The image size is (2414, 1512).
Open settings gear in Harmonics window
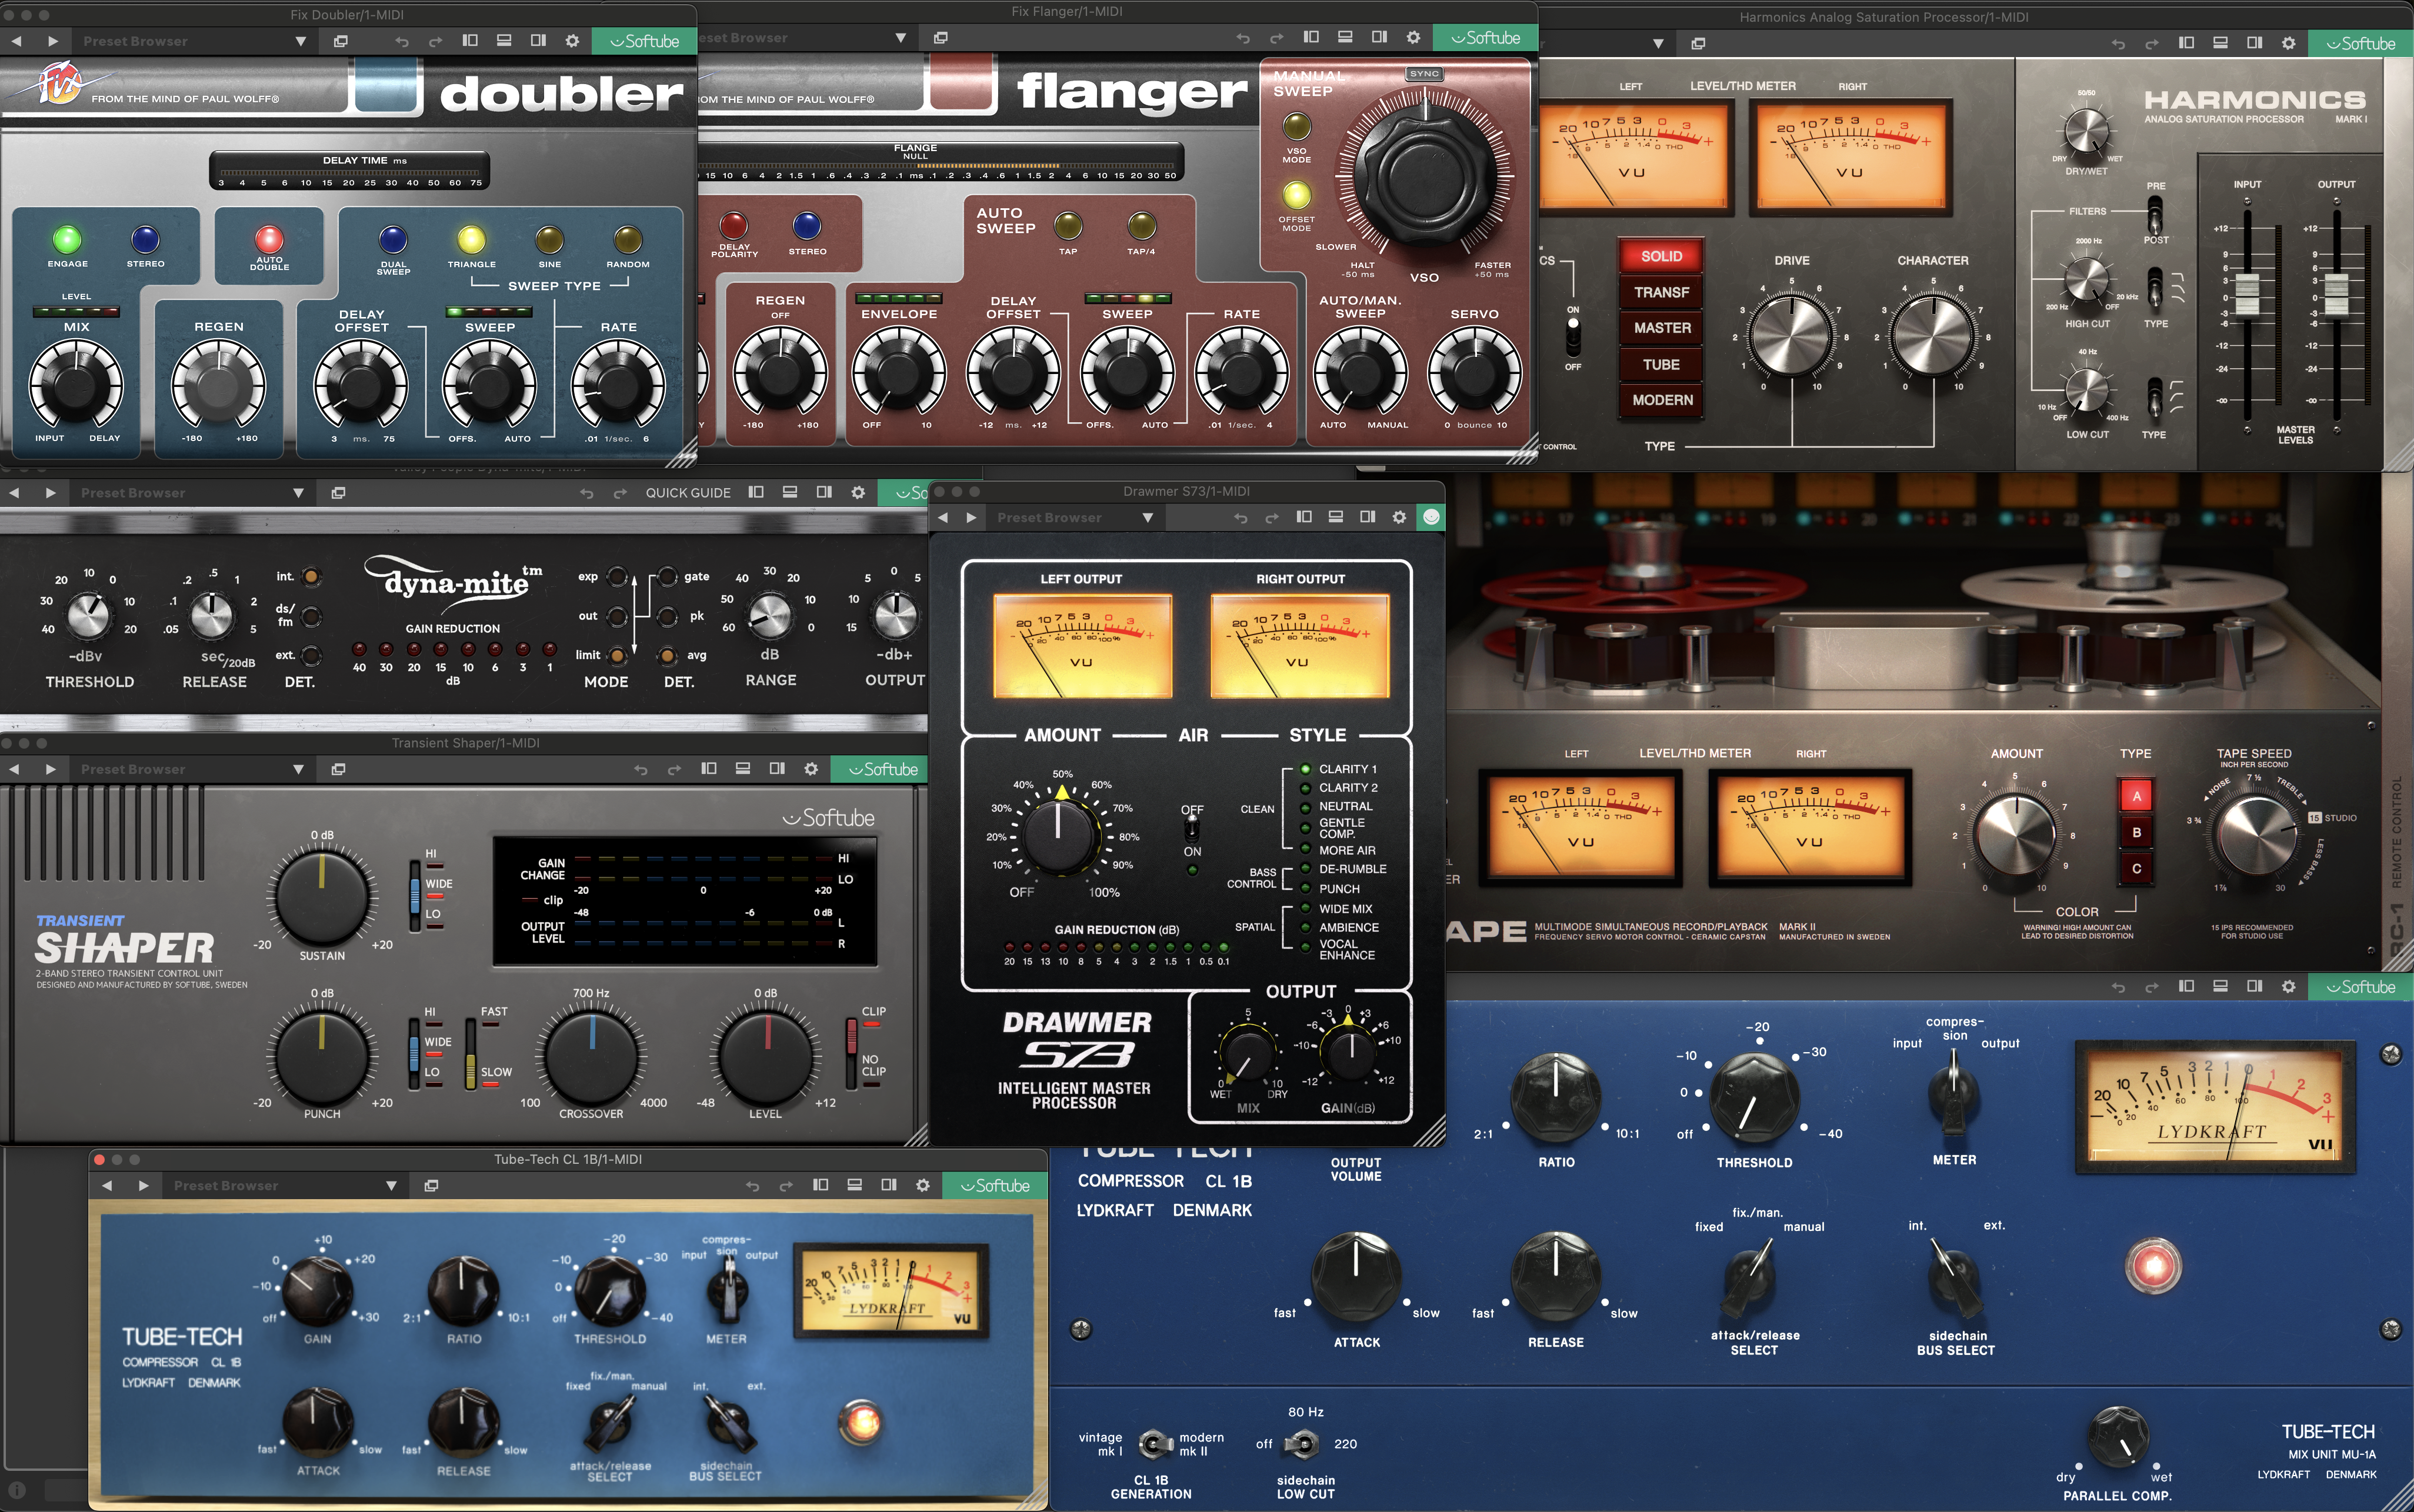click(2288, 43)
